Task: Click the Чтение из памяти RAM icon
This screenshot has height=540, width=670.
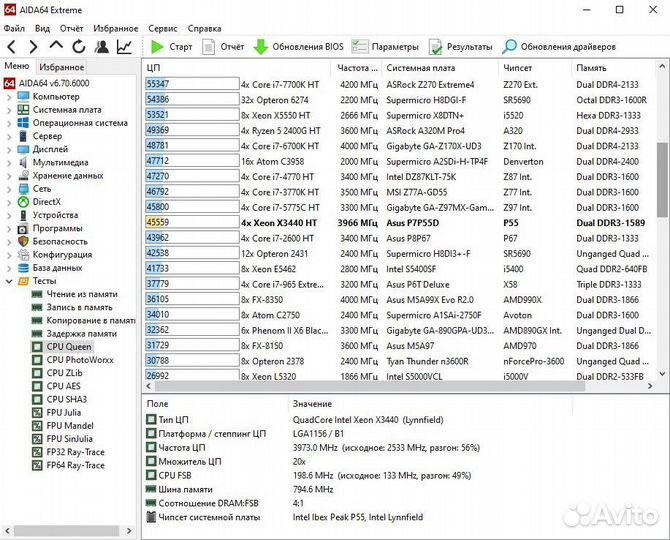Action: tap(37, 294)
